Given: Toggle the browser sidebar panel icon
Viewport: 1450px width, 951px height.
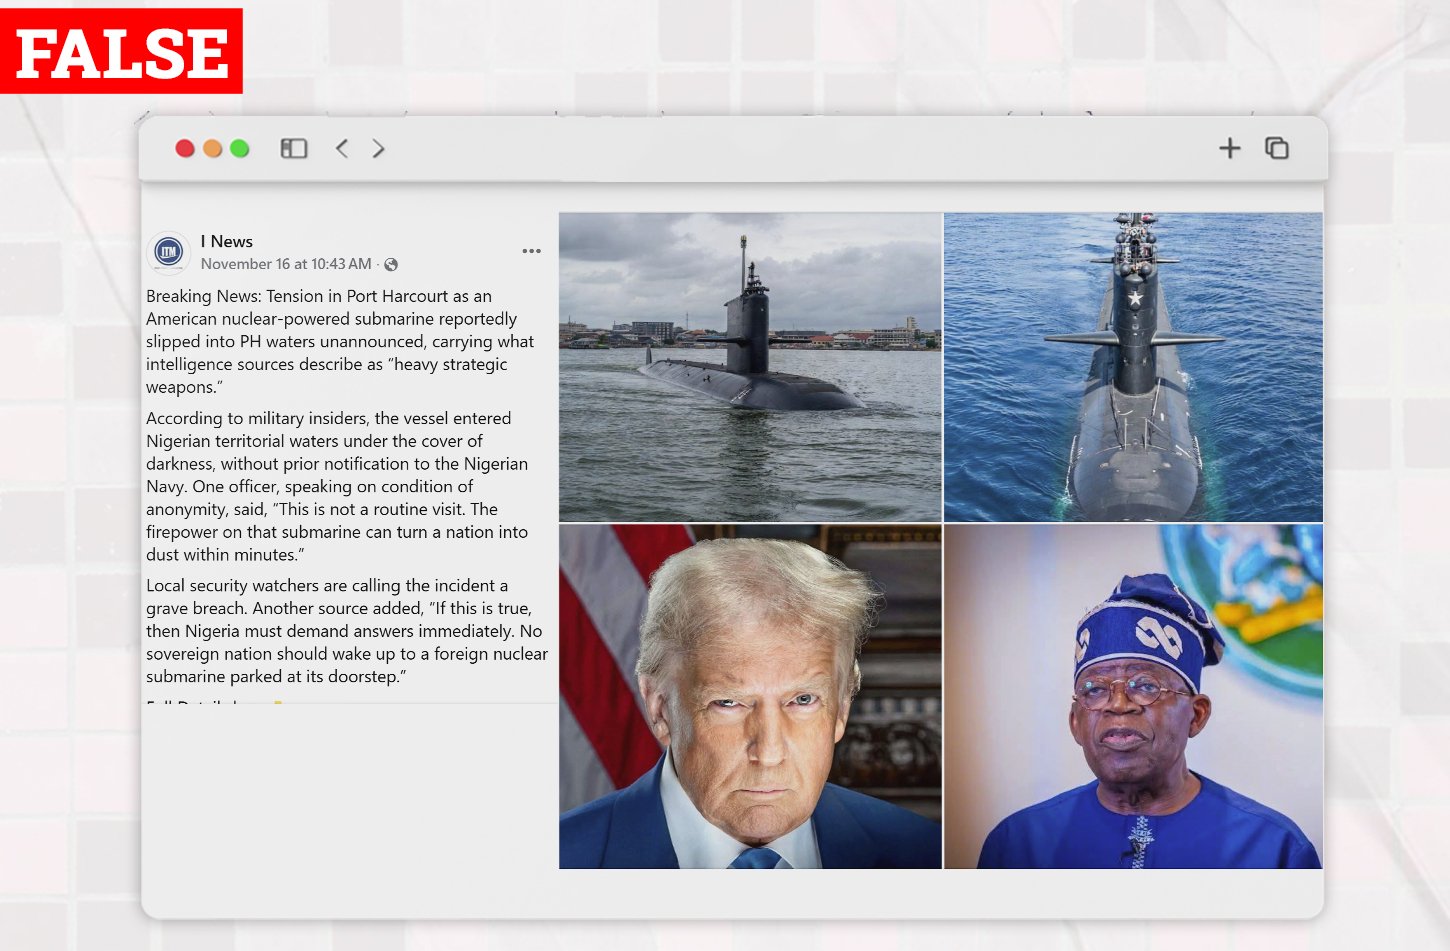Looking at the screenshot, I should click(x=293, y=149).
